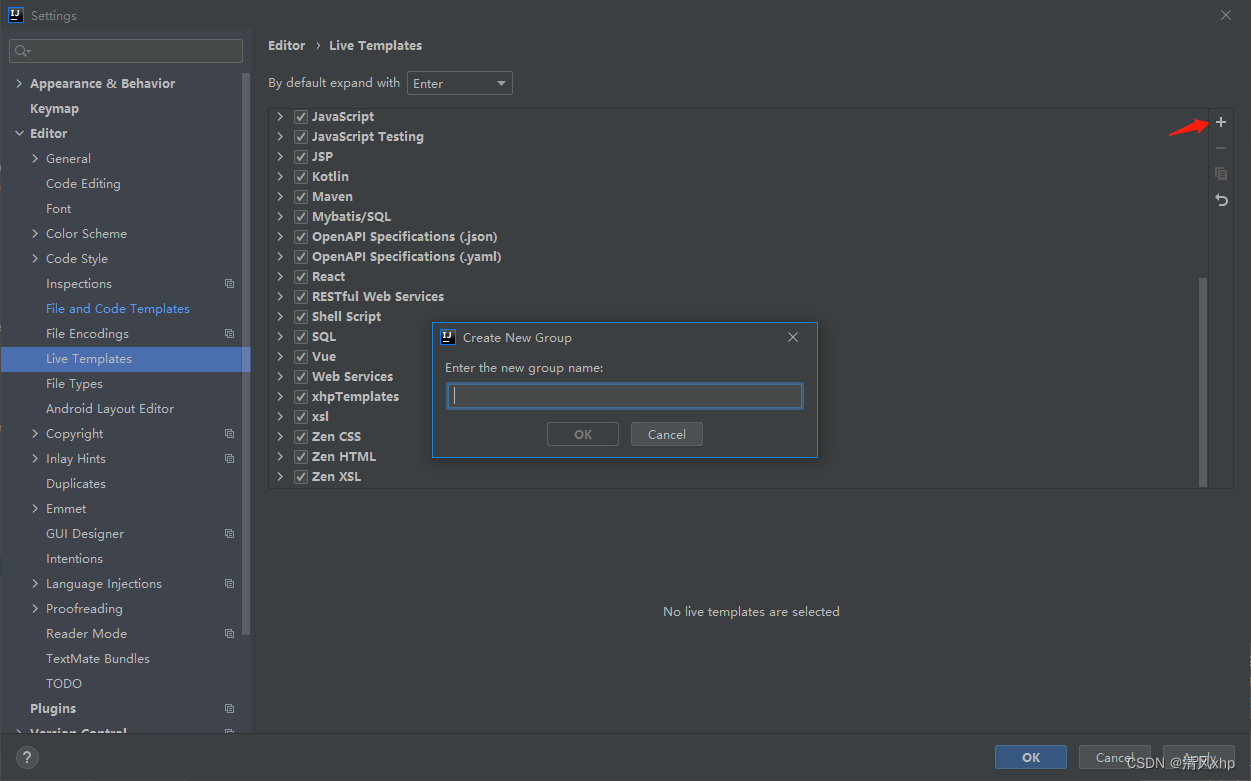Toggle the Zen HTML group checkbox
This screenshot has width=1251, height=781.
pyautogui.click(x=301, y=457)
